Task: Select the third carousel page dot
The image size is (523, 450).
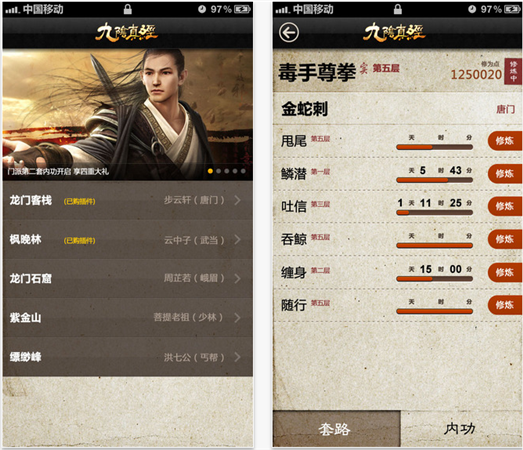Action: pyautogui.click(x=227, y=171)
